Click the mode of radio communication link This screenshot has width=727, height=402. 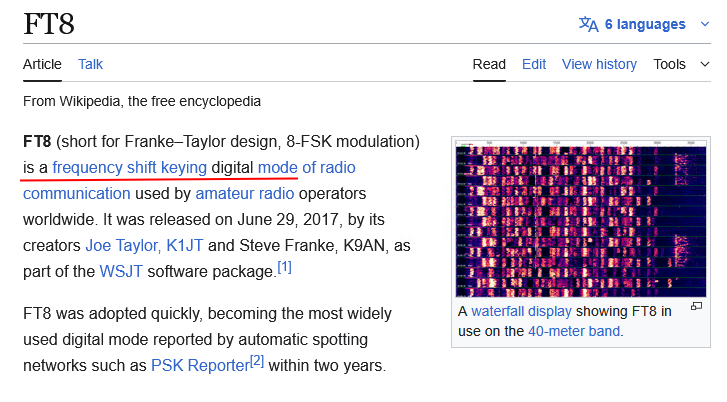(x=306, y=167)
